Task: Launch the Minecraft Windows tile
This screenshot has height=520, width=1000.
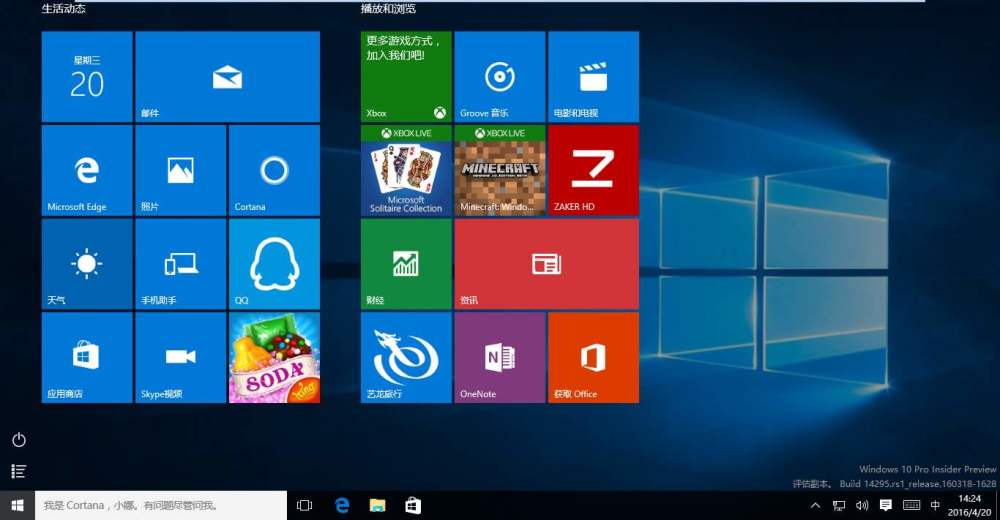Action: [x=500, y=170]
